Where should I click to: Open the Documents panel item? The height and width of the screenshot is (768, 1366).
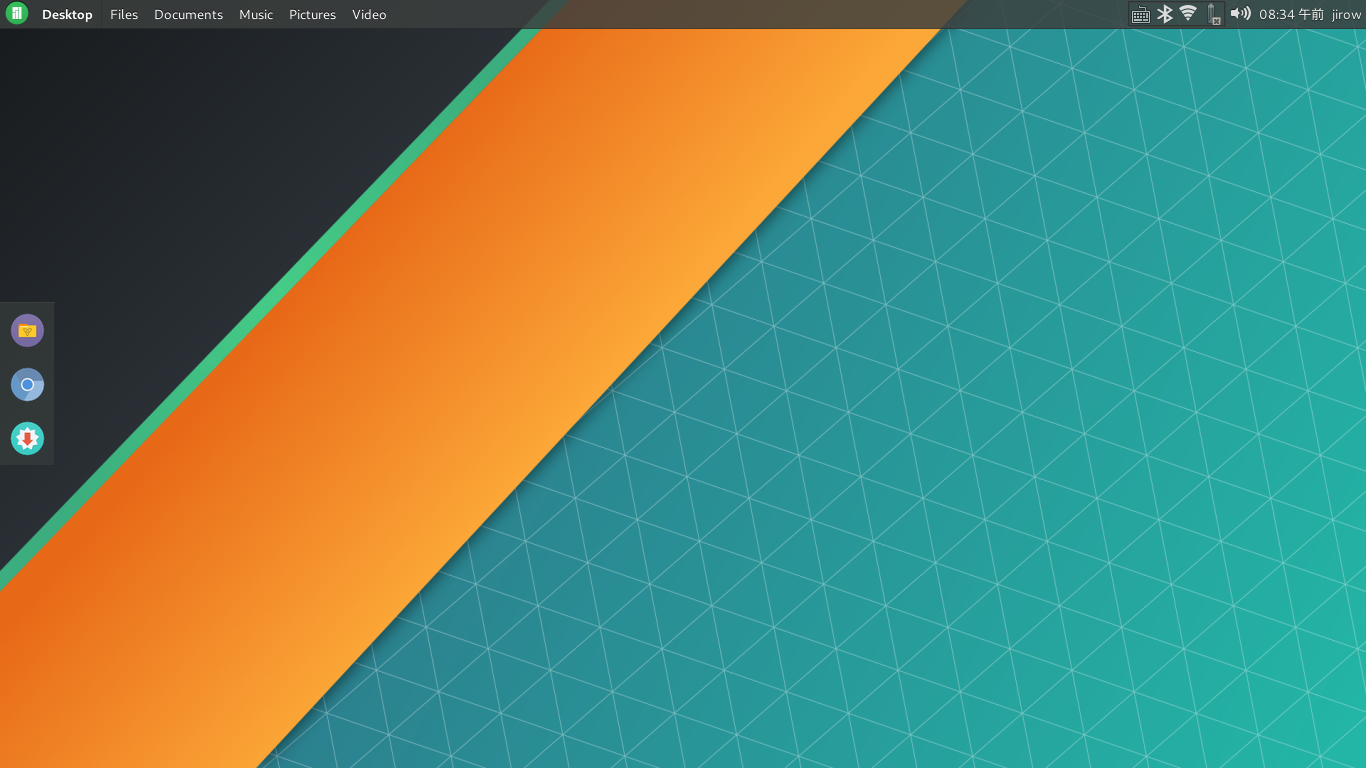point(188,15)
